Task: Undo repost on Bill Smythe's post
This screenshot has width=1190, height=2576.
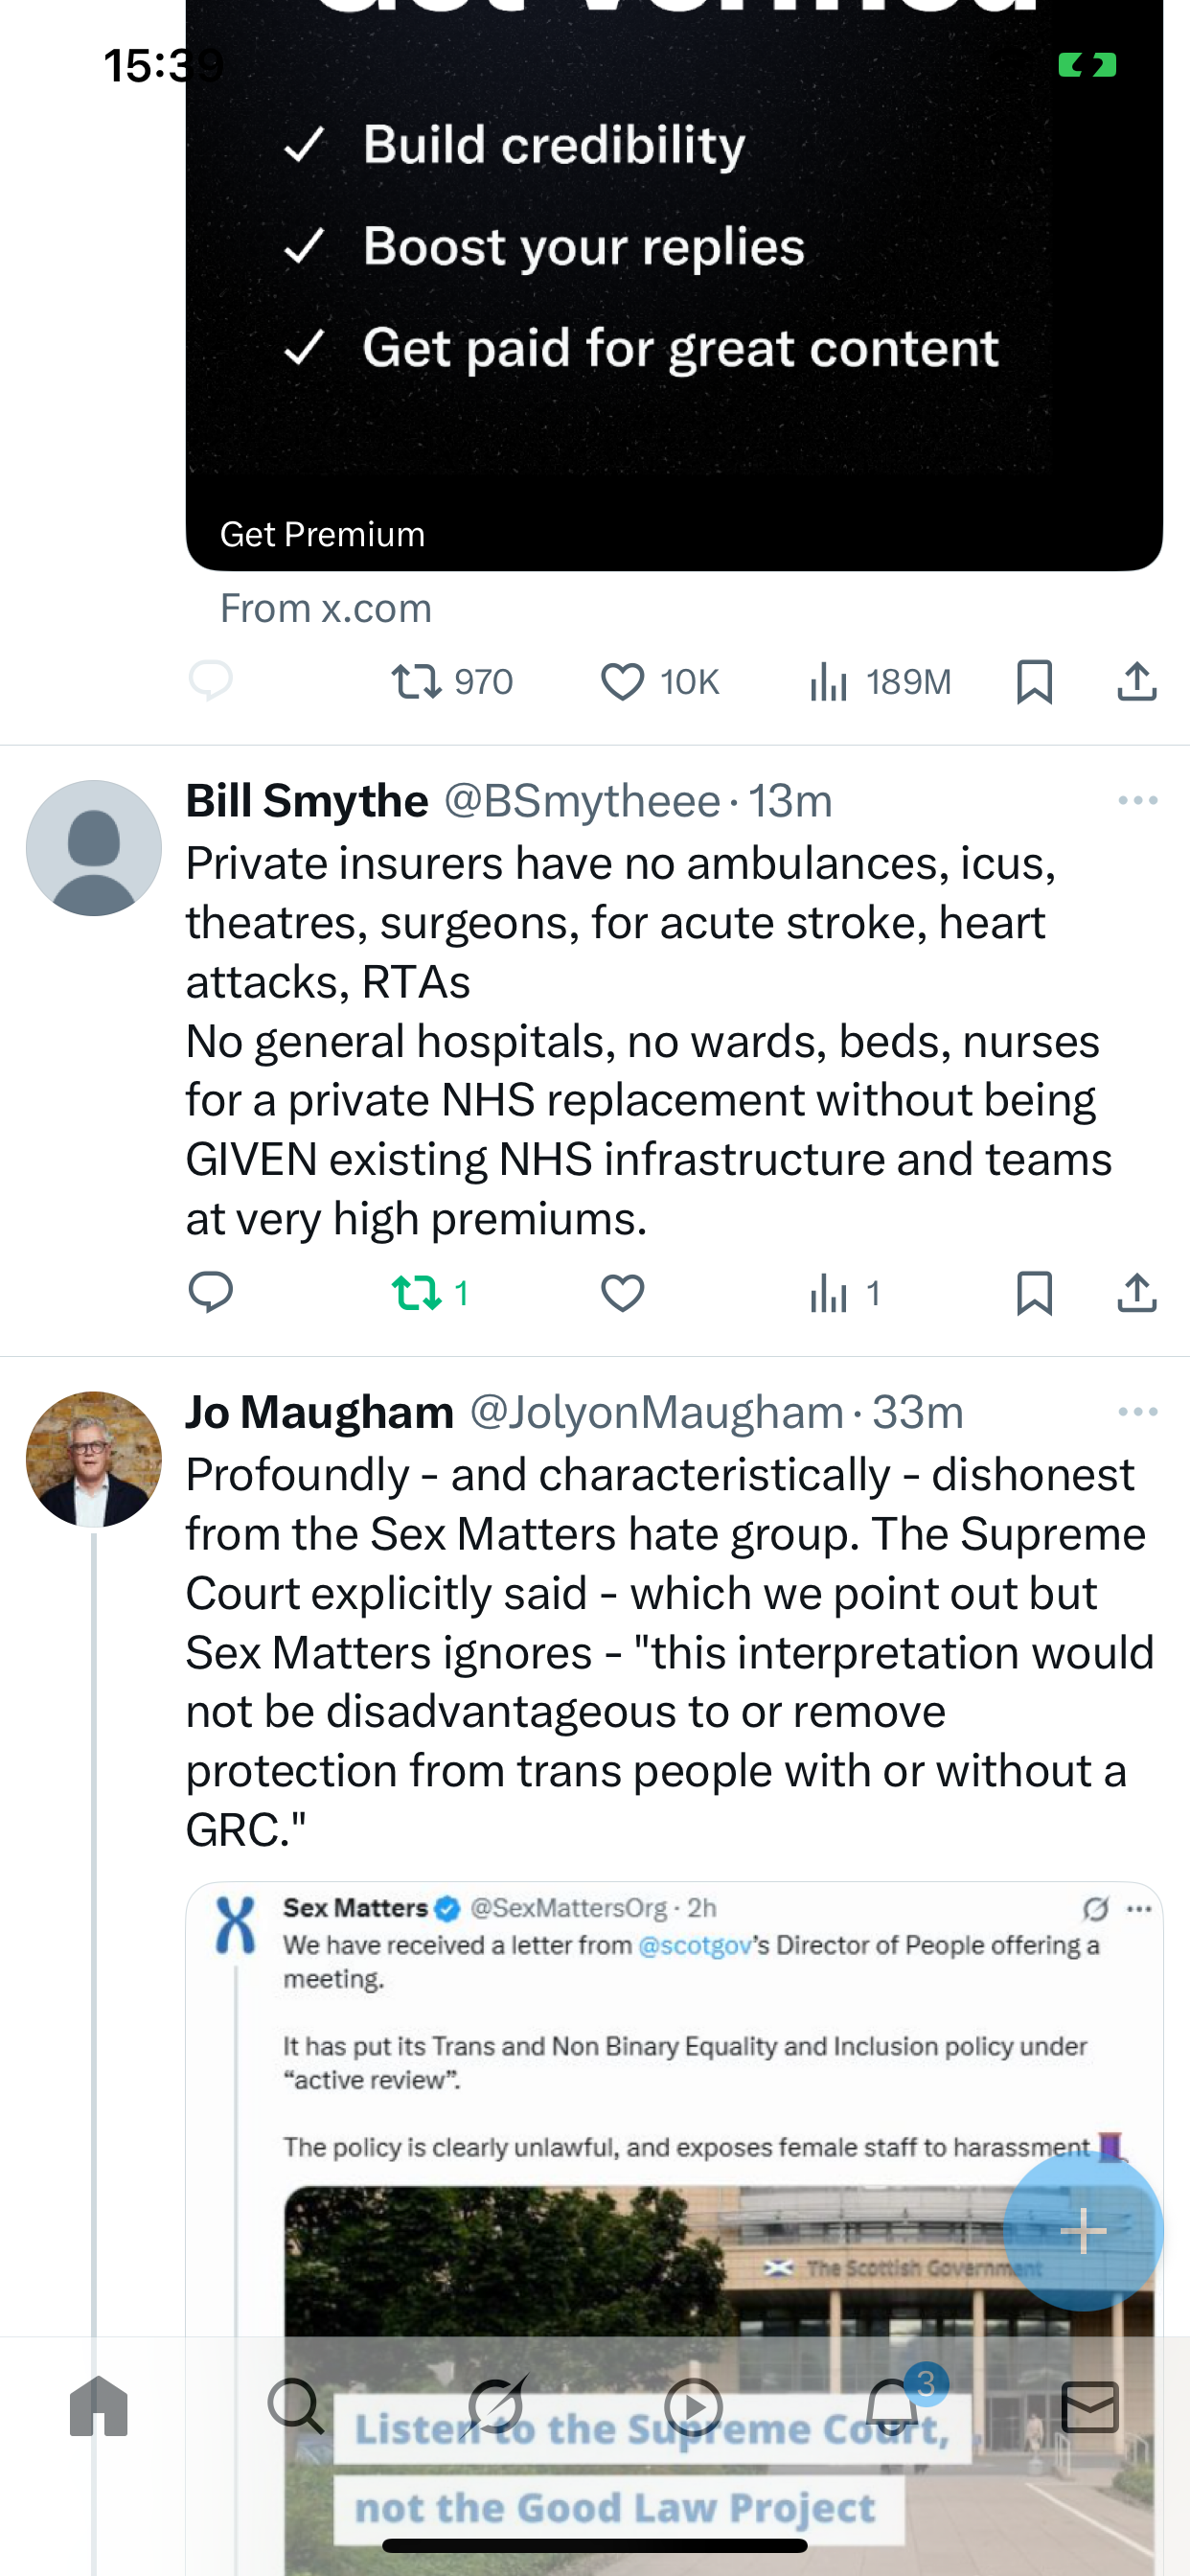Action: coord(430,1293)
